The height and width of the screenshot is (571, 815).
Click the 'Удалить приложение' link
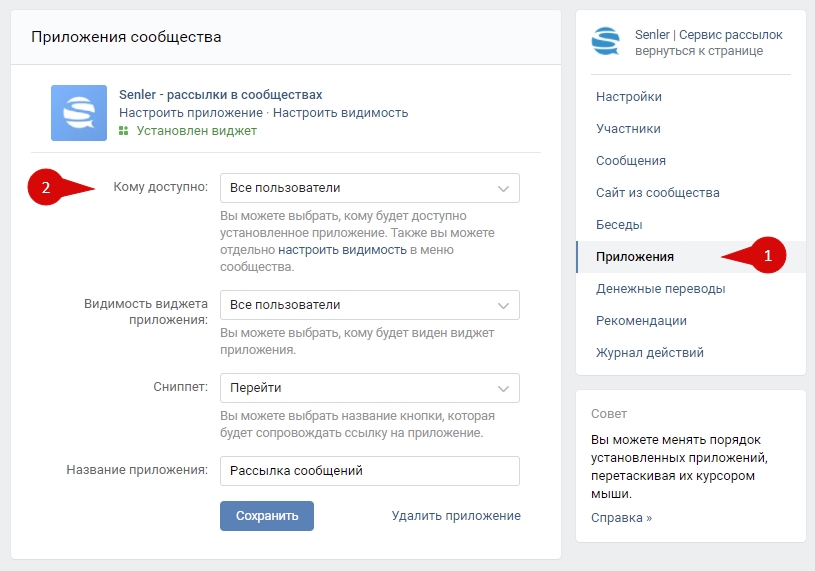point(455,516)
